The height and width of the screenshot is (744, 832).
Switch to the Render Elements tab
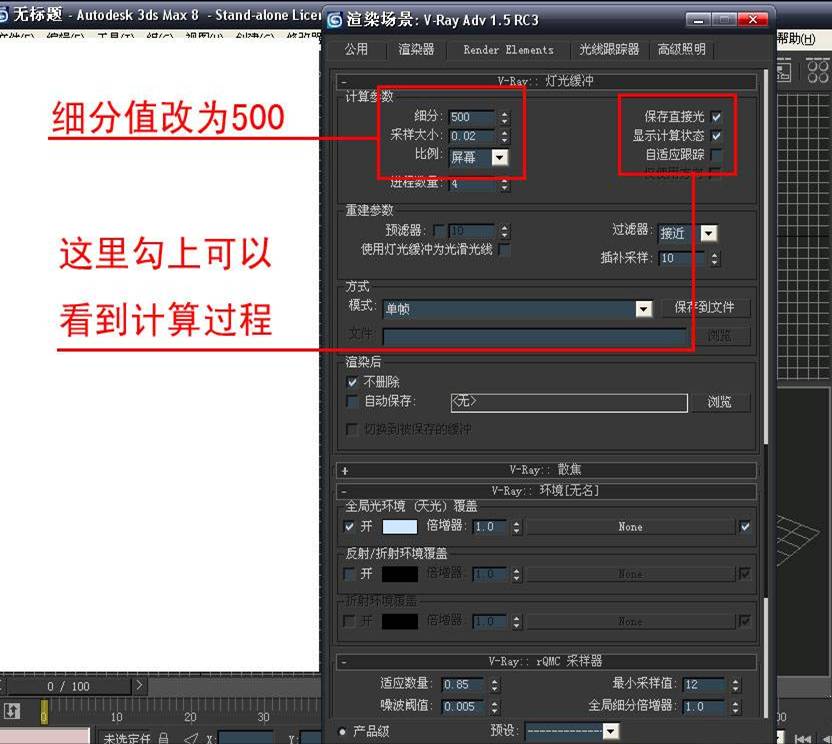(x=509, y=49)
